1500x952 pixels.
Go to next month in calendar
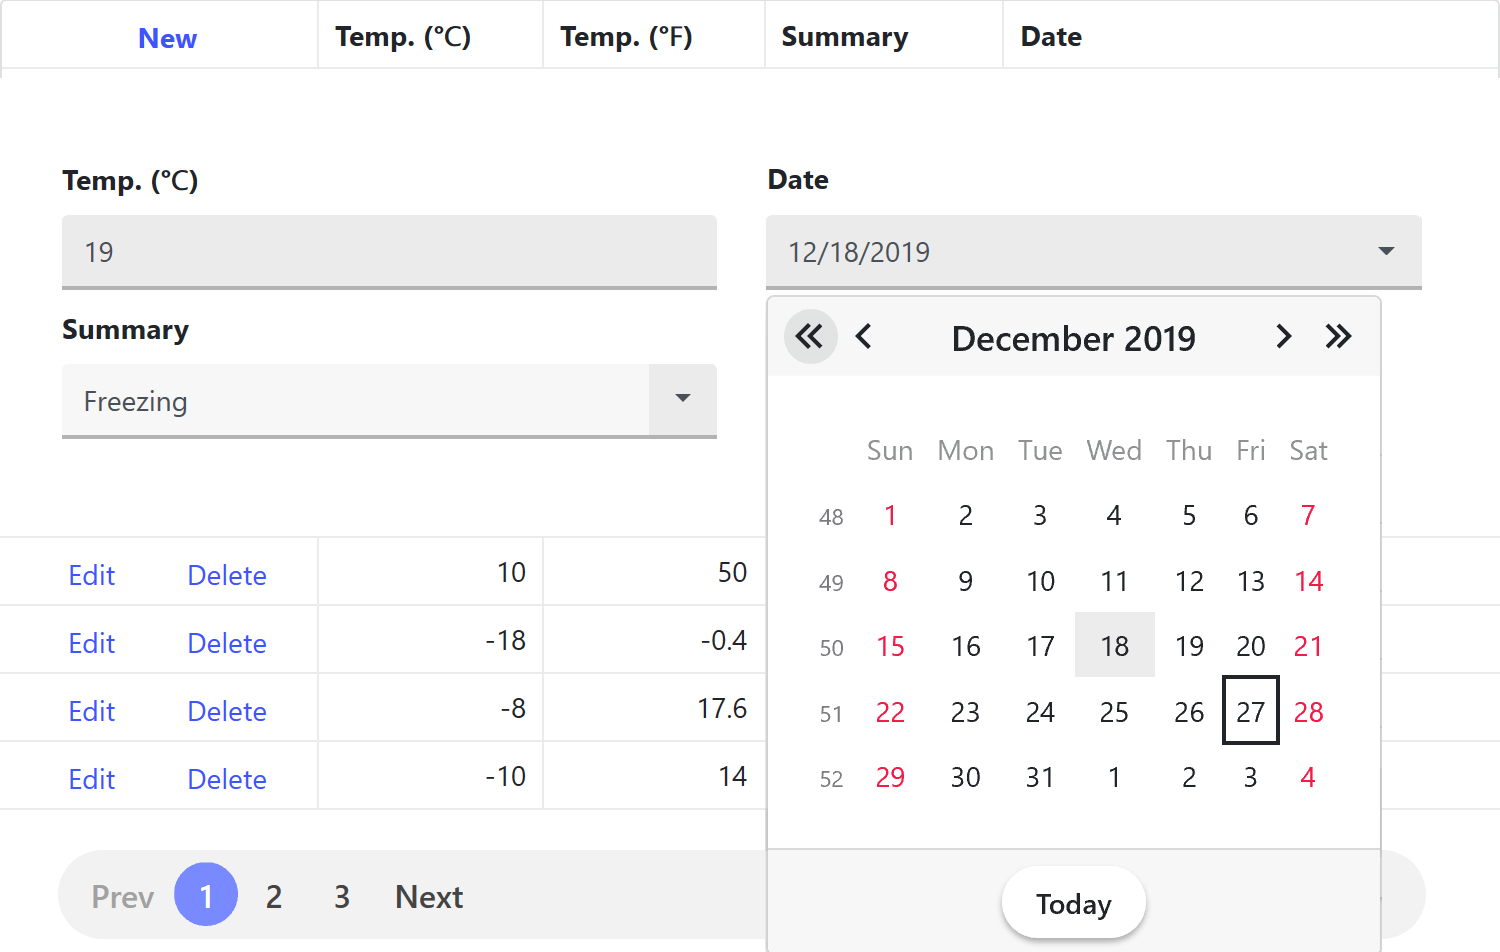click(1284, 337)
